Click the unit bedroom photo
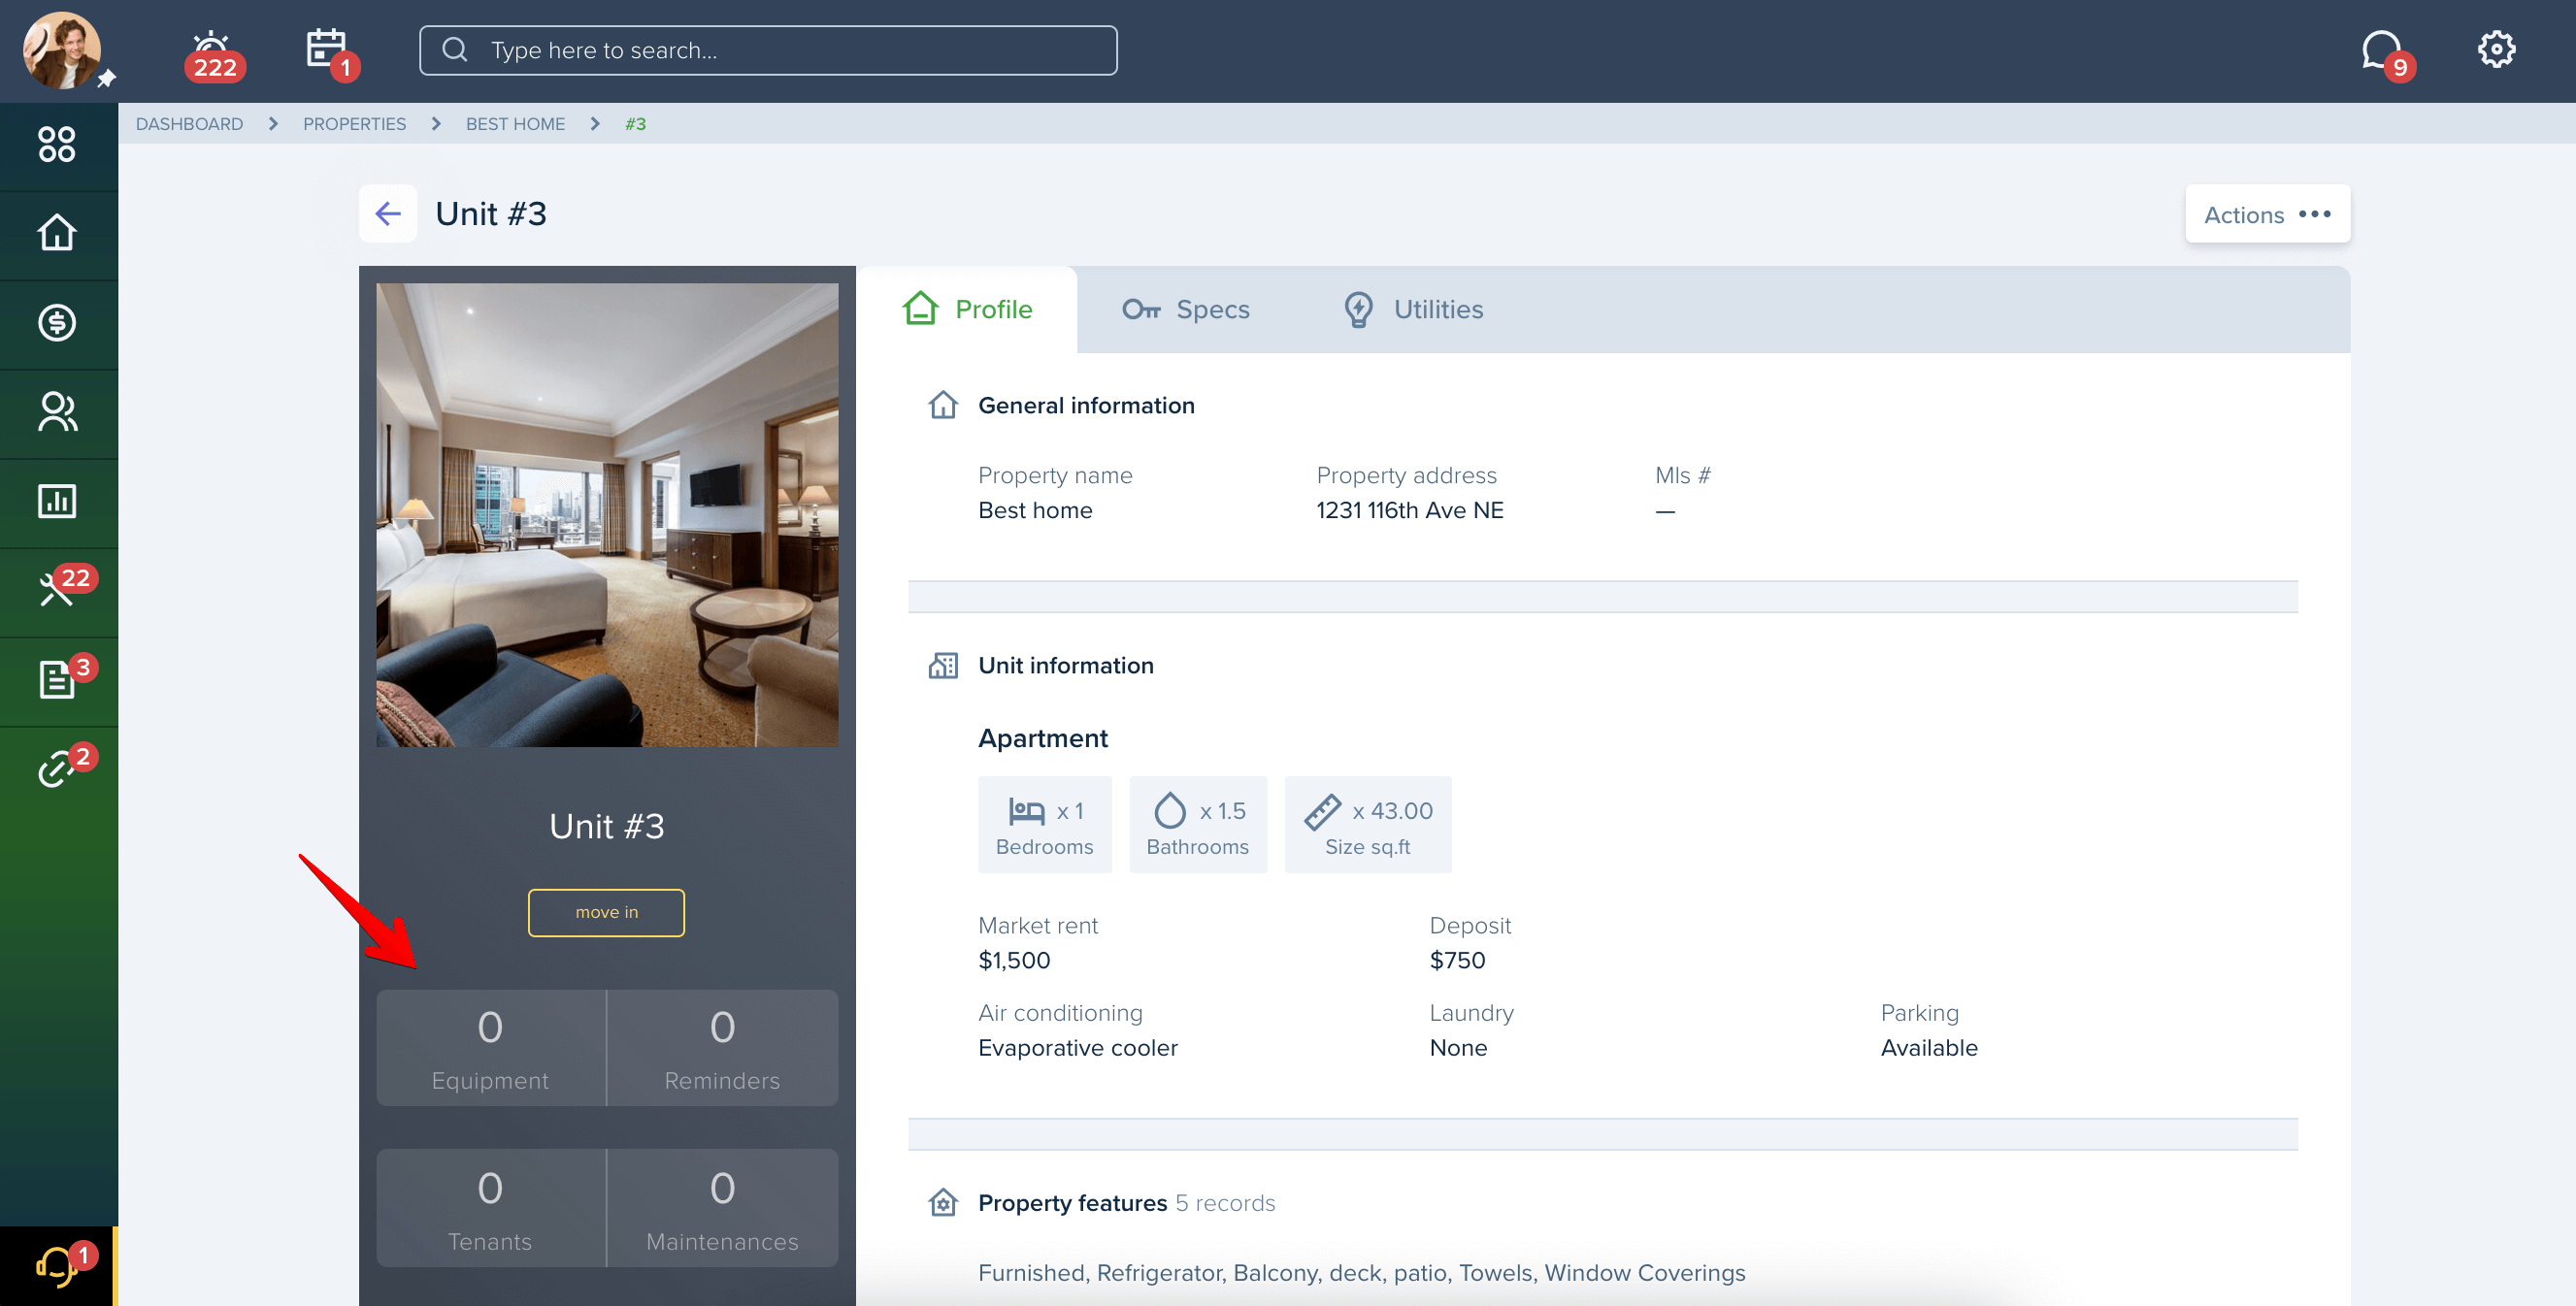 tap(607, 515)
